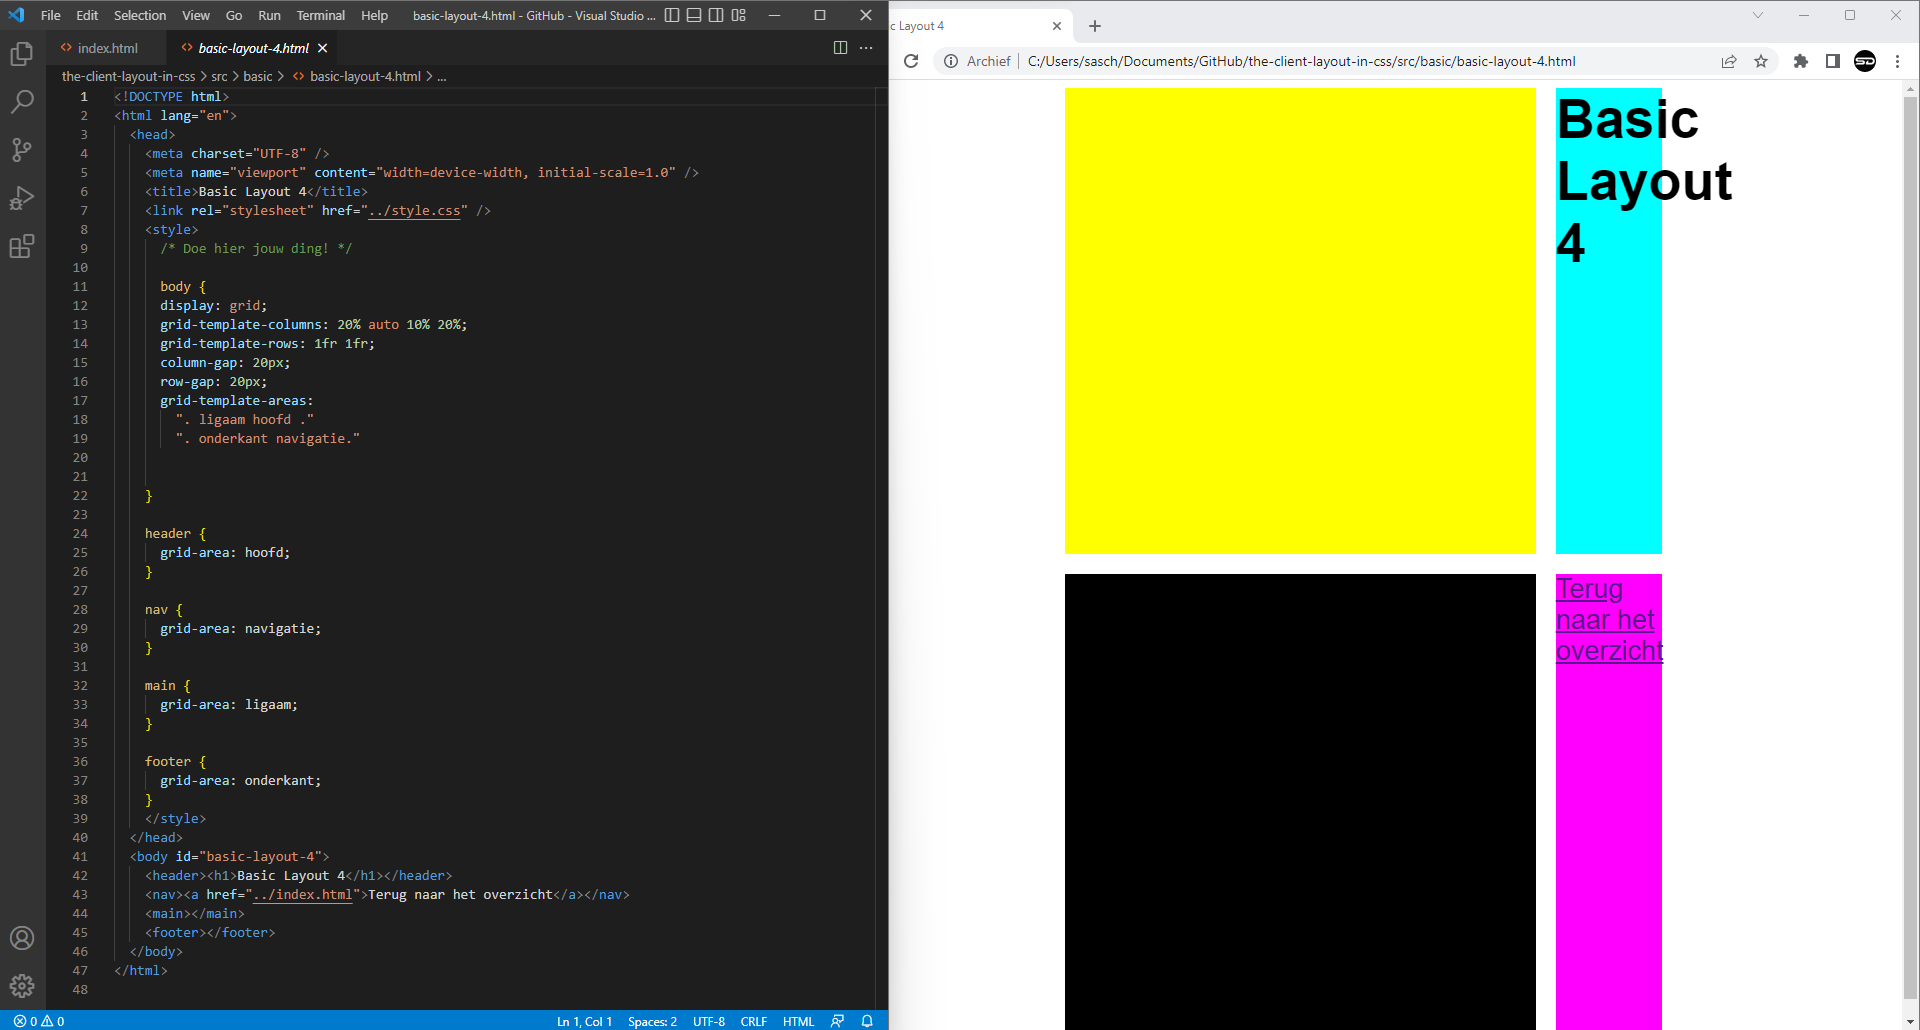Screen dimensions: 1920x1030
Task: Change indentation via Spaces: 2
Action: [652, 1021]
